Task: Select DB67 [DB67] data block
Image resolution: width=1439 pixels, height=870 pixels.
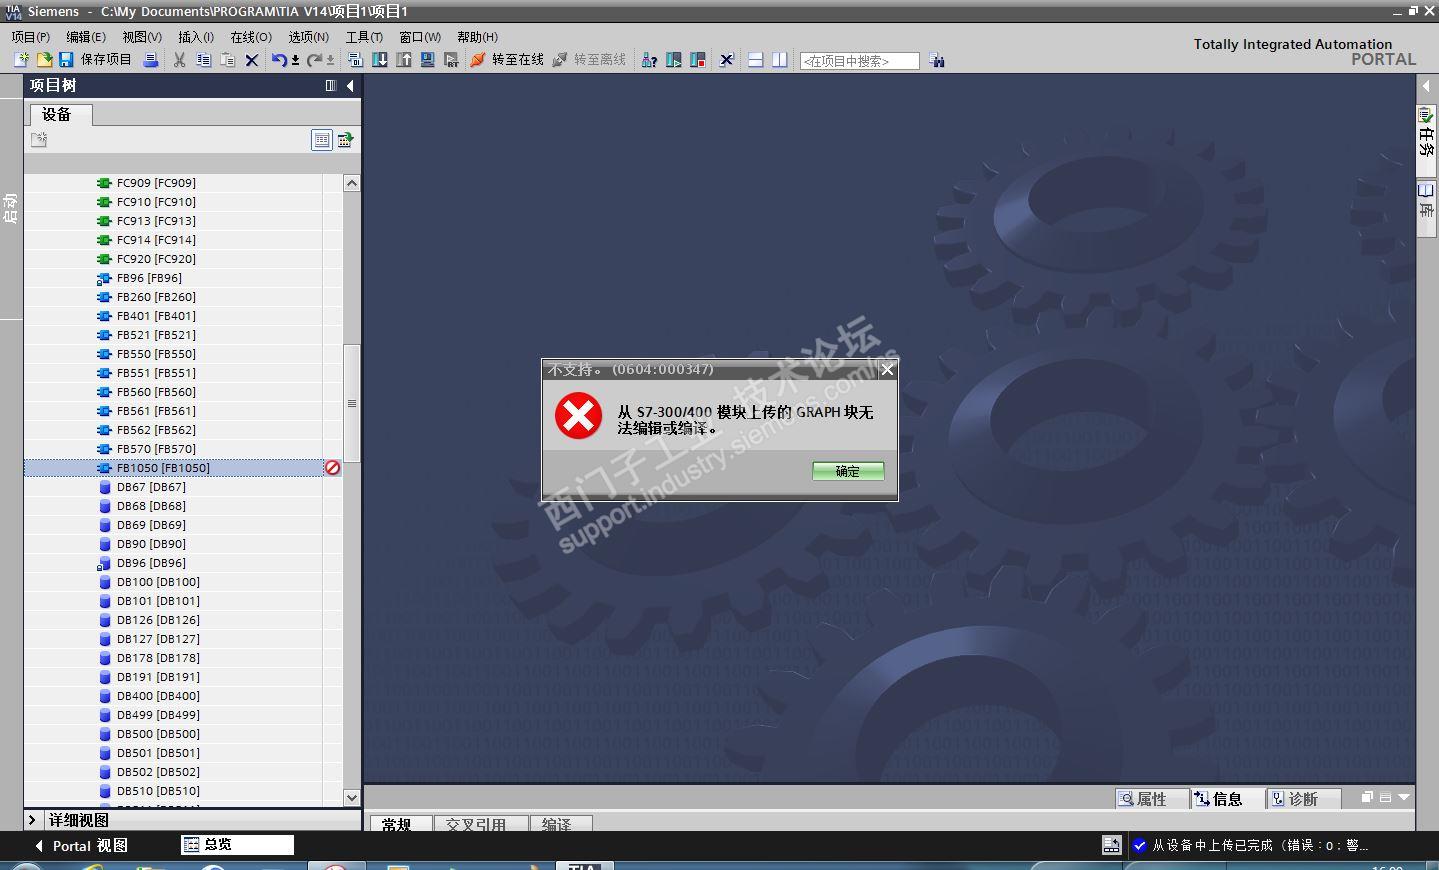Action: pos(151,487)
